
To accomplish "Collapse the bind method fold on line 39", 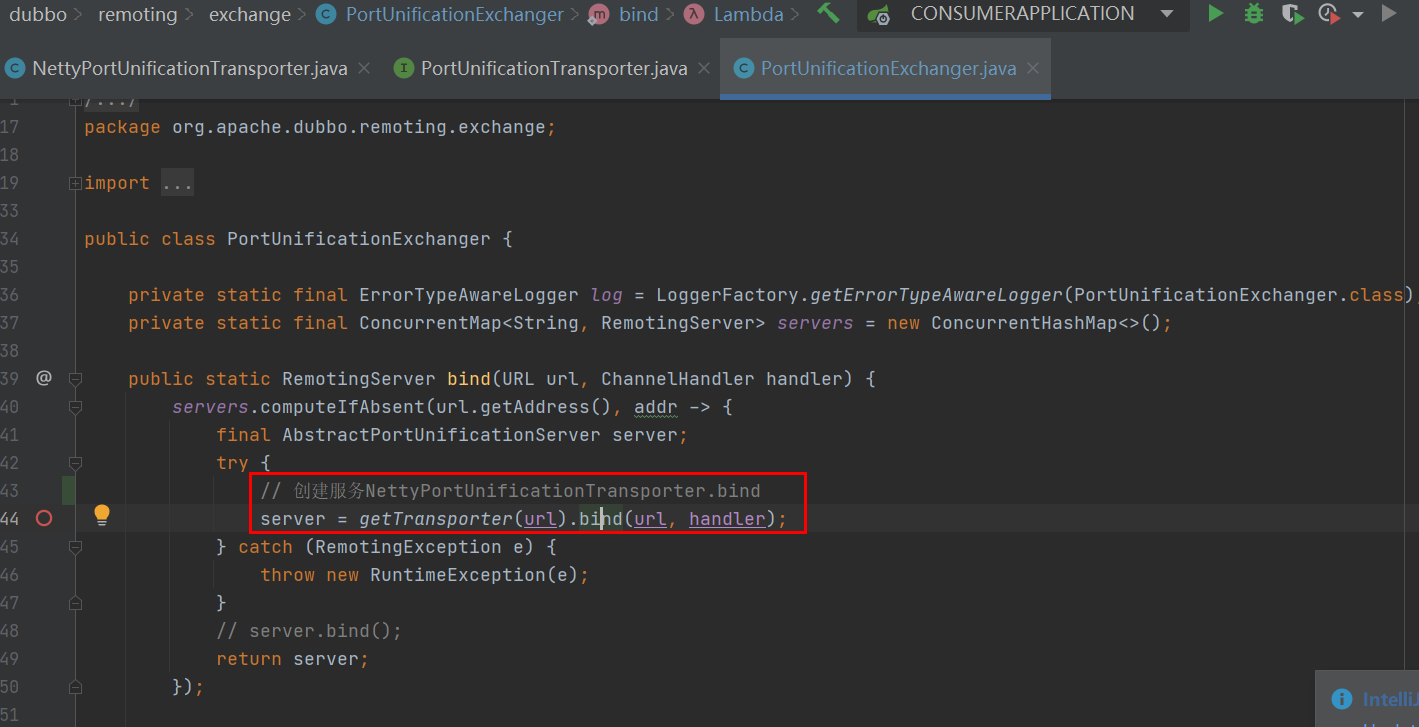I will 75,379.
